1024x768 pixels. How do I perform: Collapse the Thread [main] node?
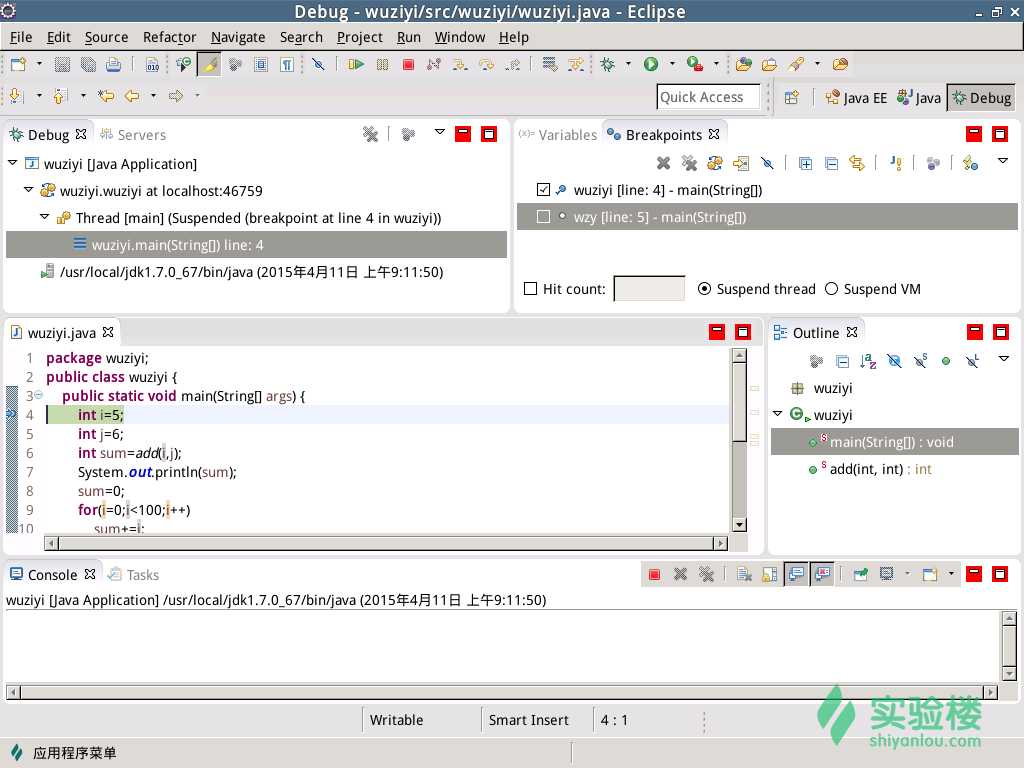click(x=44, y=216)
